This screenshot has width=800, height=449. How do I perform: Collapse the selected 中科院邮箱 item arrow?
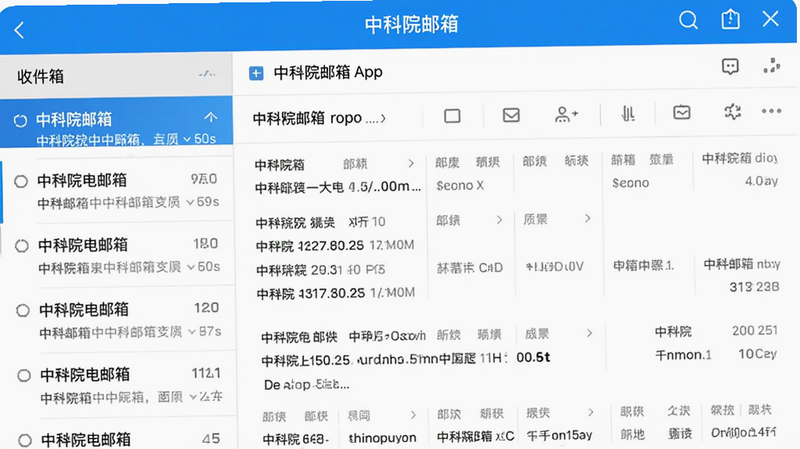coord(211,117)
